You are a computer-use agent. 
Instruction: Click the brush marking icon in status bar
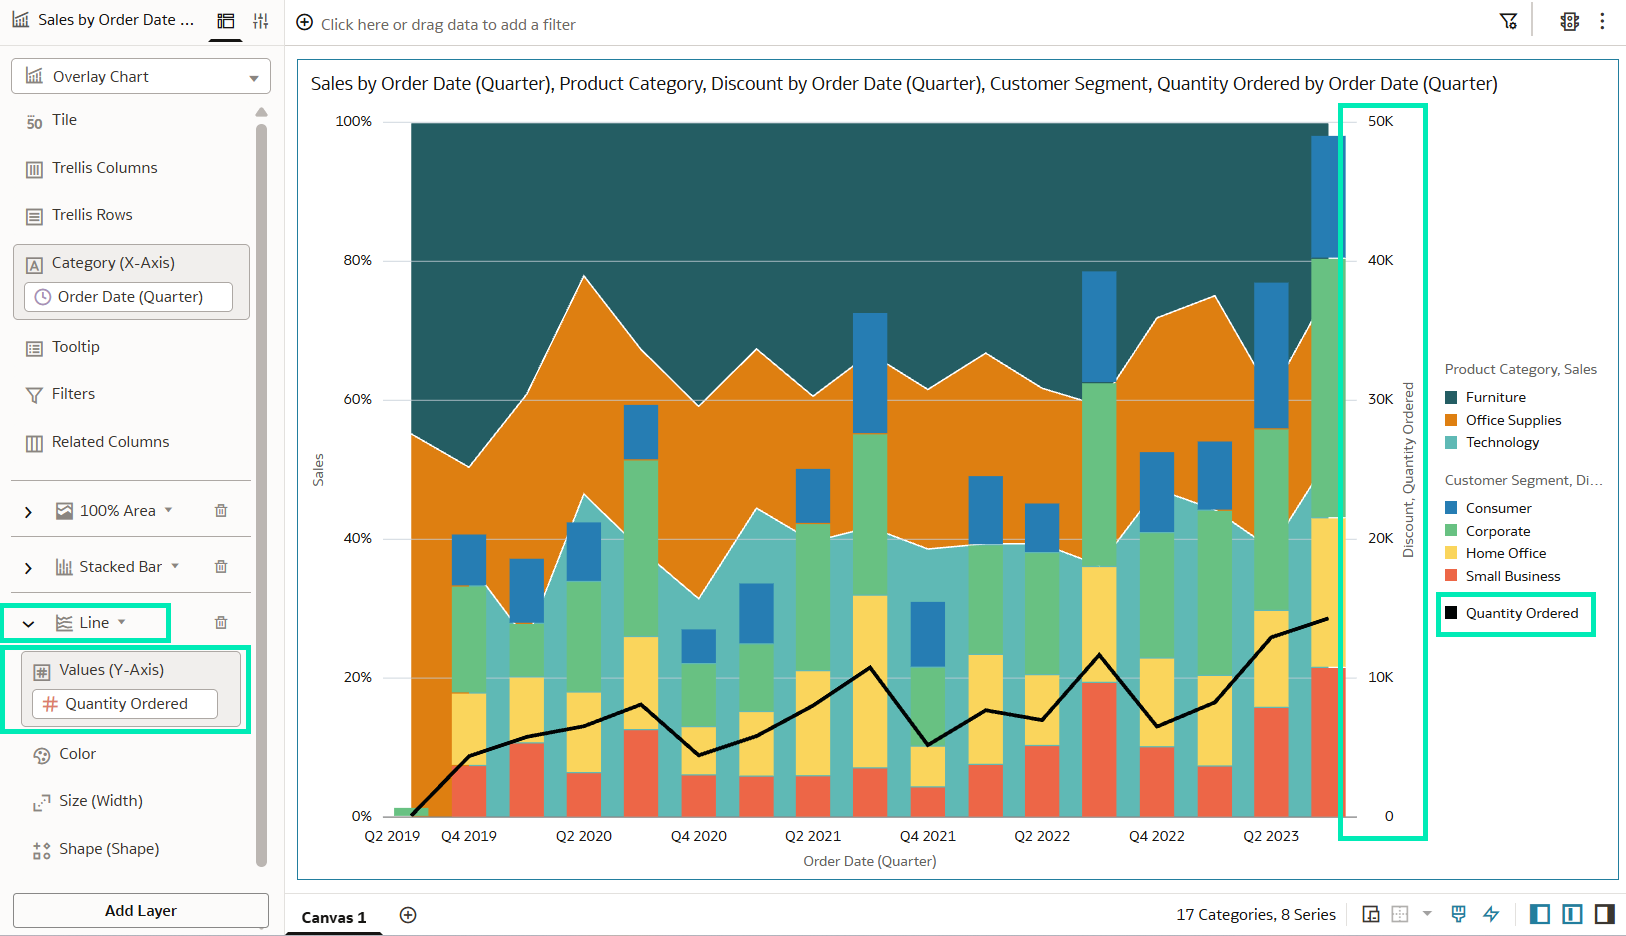[1459, 914]
